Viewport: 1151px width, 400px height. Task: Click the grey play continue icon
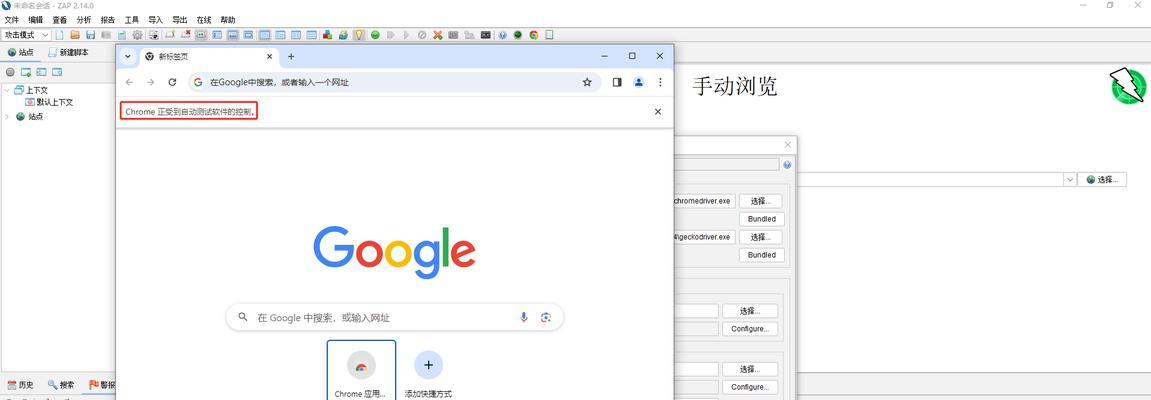[x=406, y=34]
